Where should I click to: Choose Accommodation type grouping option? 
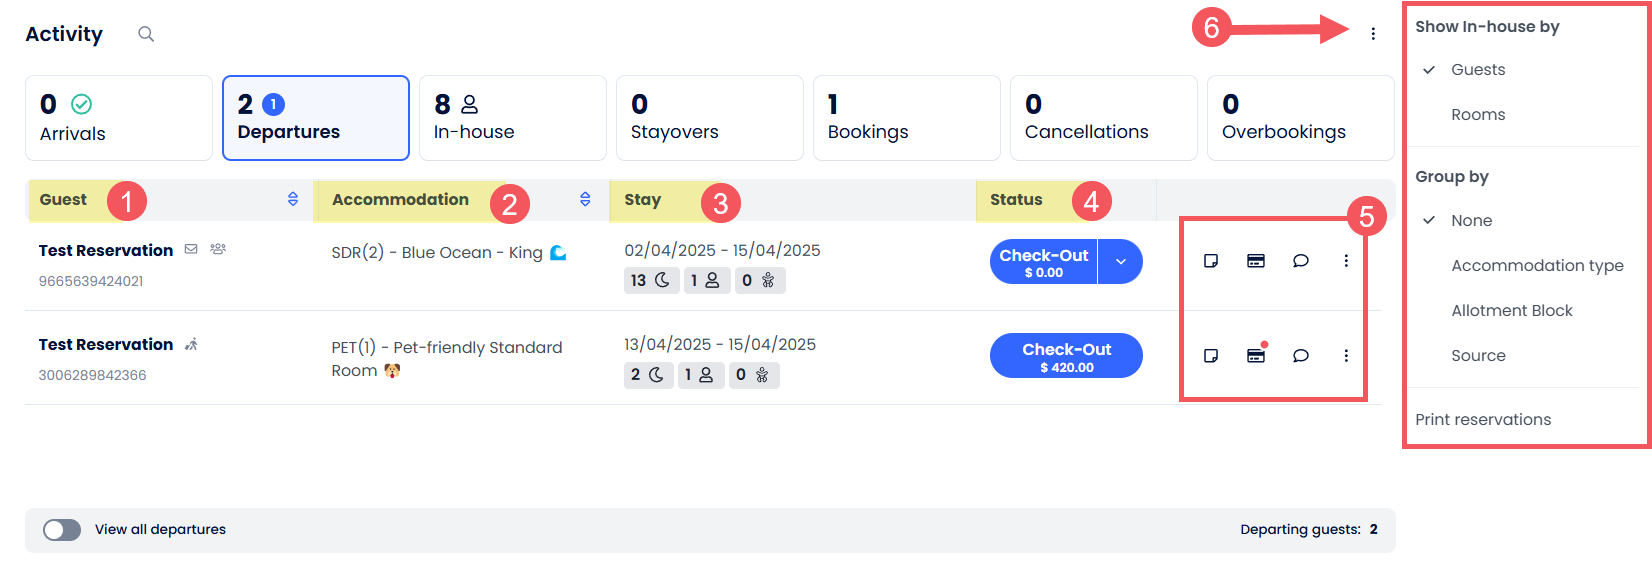coord(1537,266)
